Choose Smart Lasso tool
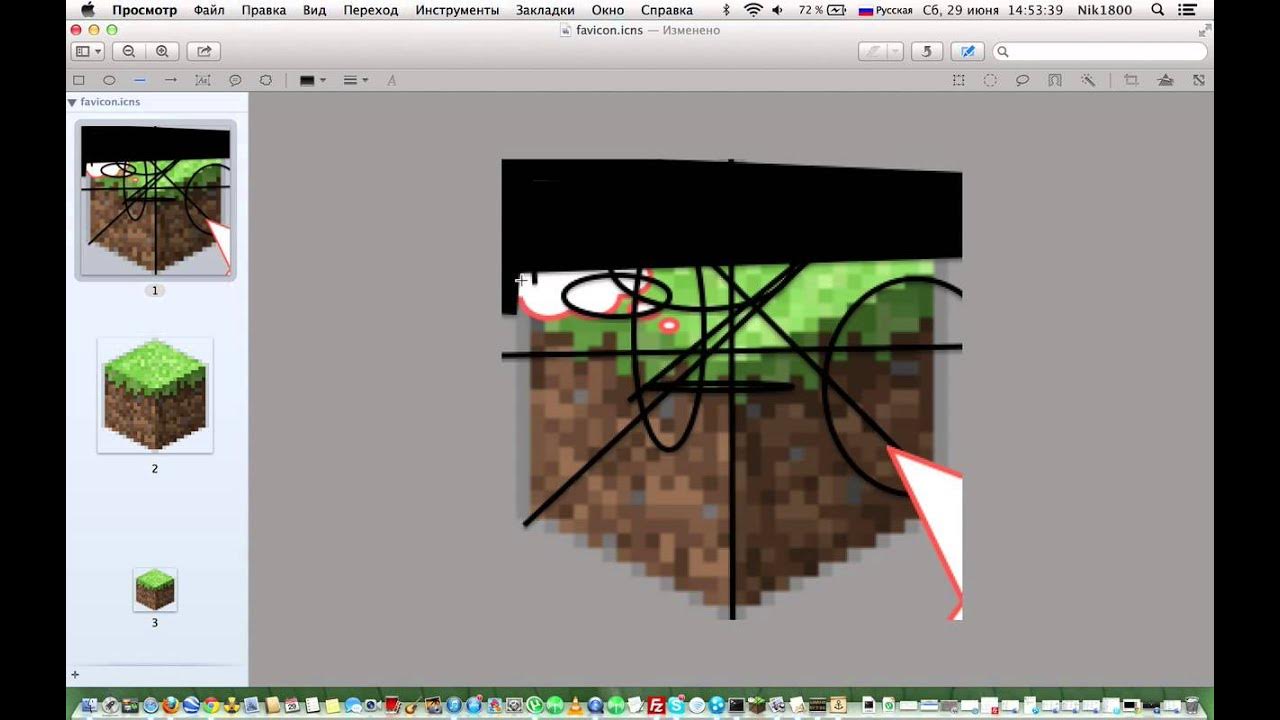Image resolution: width=1280 pixels, height=720 pixels. pyautogui.click(x=1054, y=80)
